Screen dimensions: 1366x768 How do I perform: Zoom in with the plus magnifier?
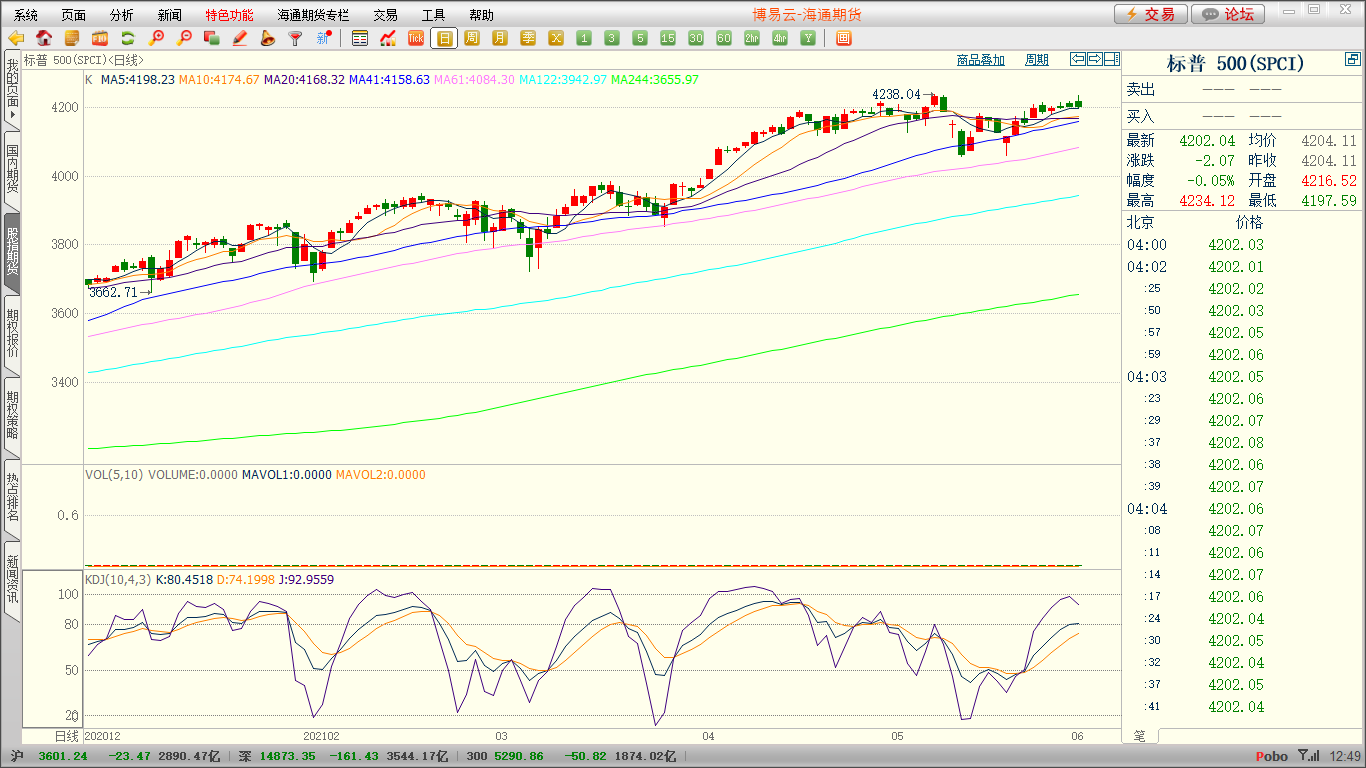[156, 38]
